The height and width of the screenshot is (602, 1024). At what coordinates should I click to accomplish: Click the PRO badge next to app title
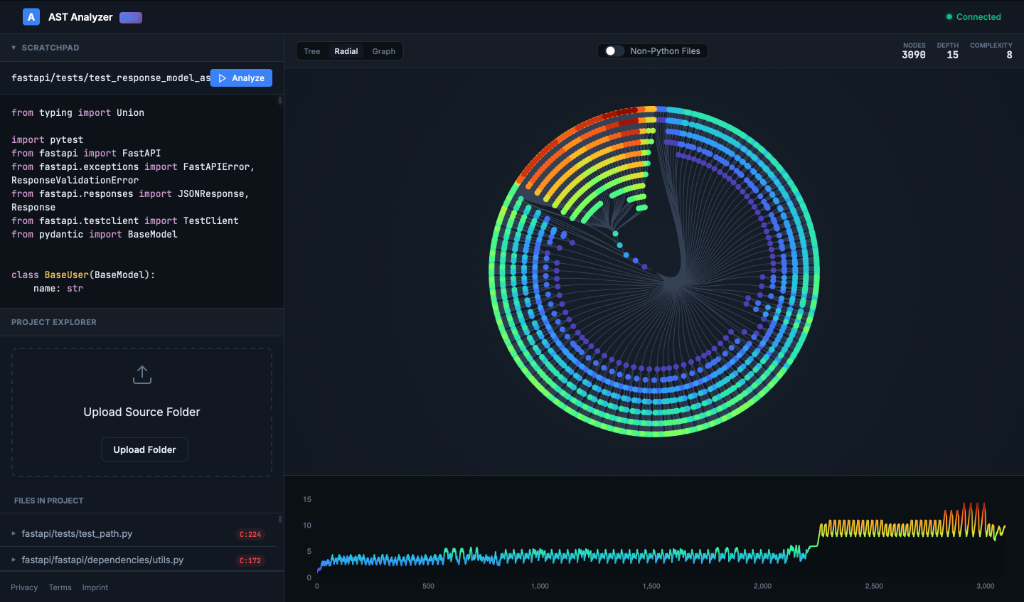(130, 17)
